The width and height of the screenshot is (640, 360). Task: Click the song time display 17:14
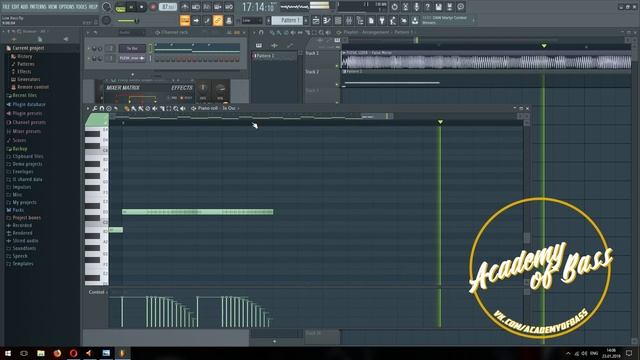(x=258, y=7)
